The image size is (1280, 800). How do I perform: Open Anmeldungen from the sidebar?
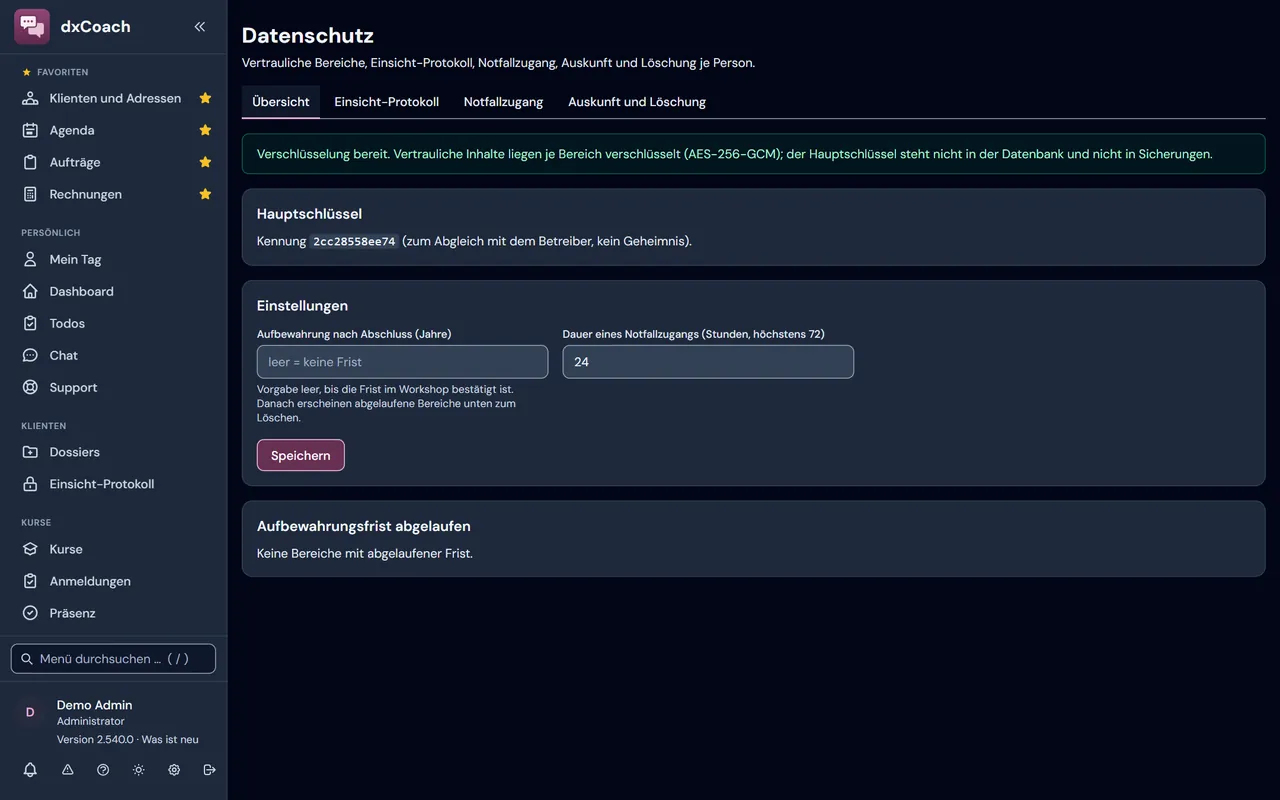[x=90, y=581]
